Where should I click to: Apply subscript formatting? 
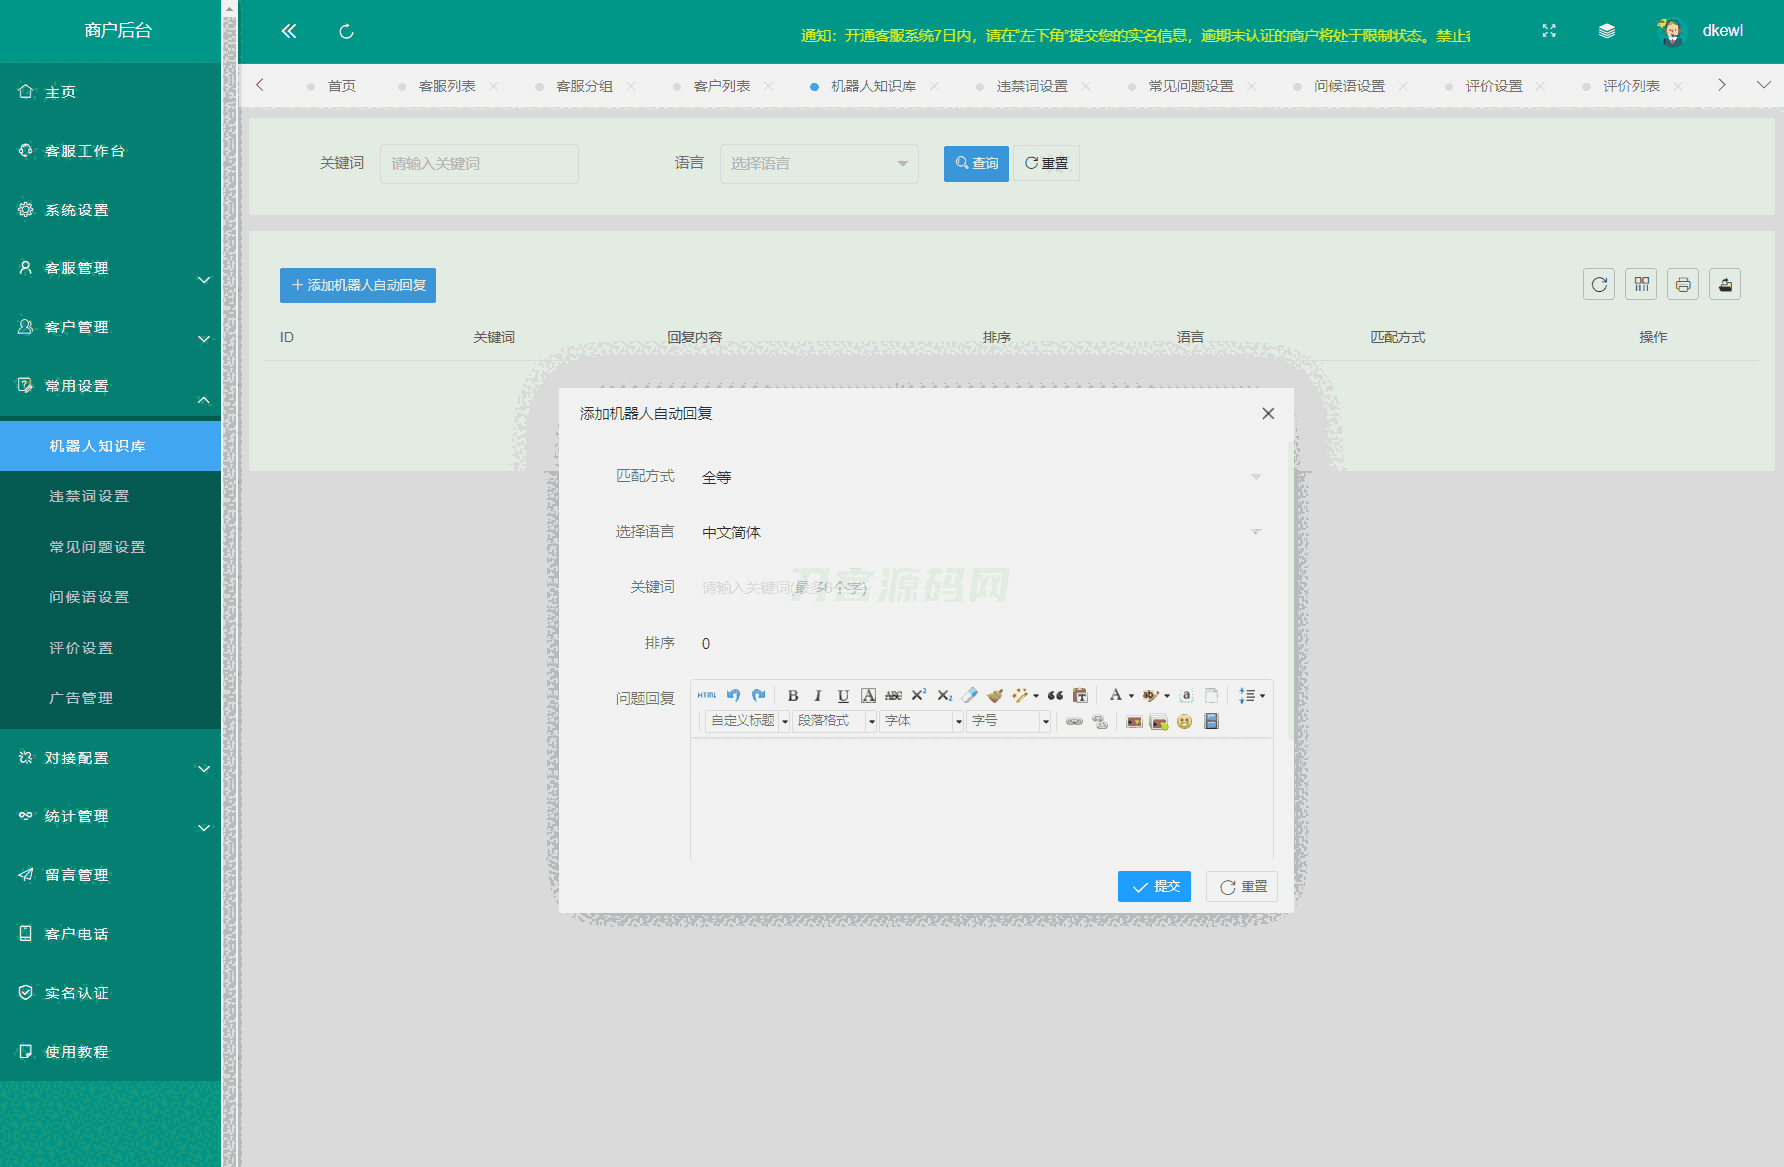click(x=944, y=695)
